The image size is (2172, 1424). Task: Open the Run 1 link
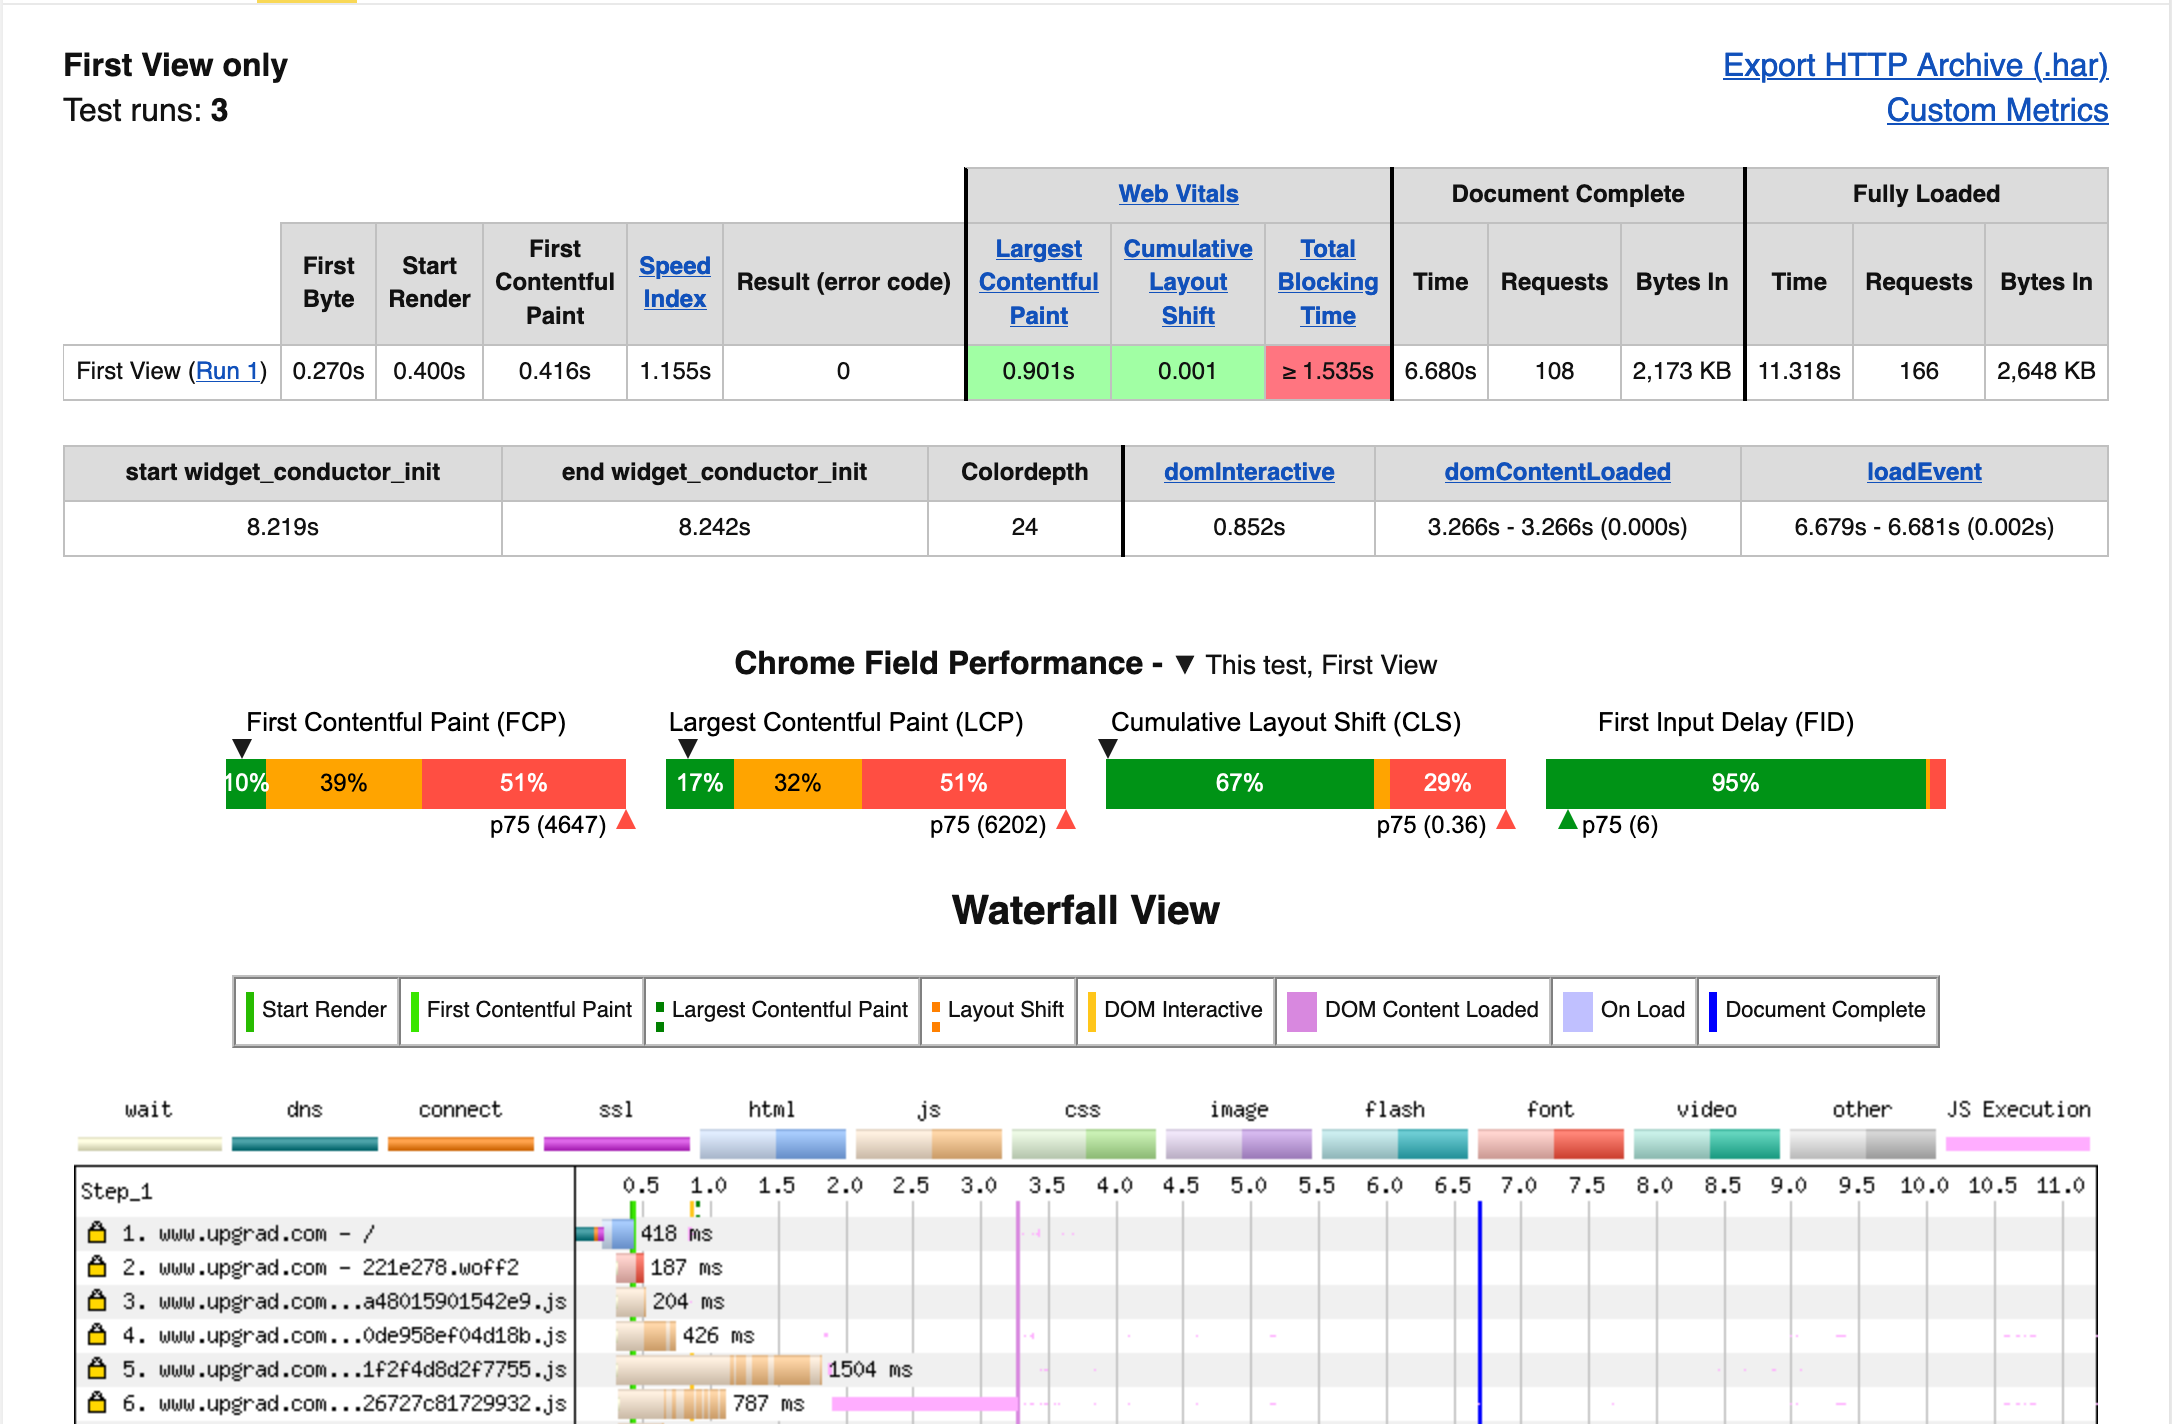pyautogui.click(x=228, y=371)
